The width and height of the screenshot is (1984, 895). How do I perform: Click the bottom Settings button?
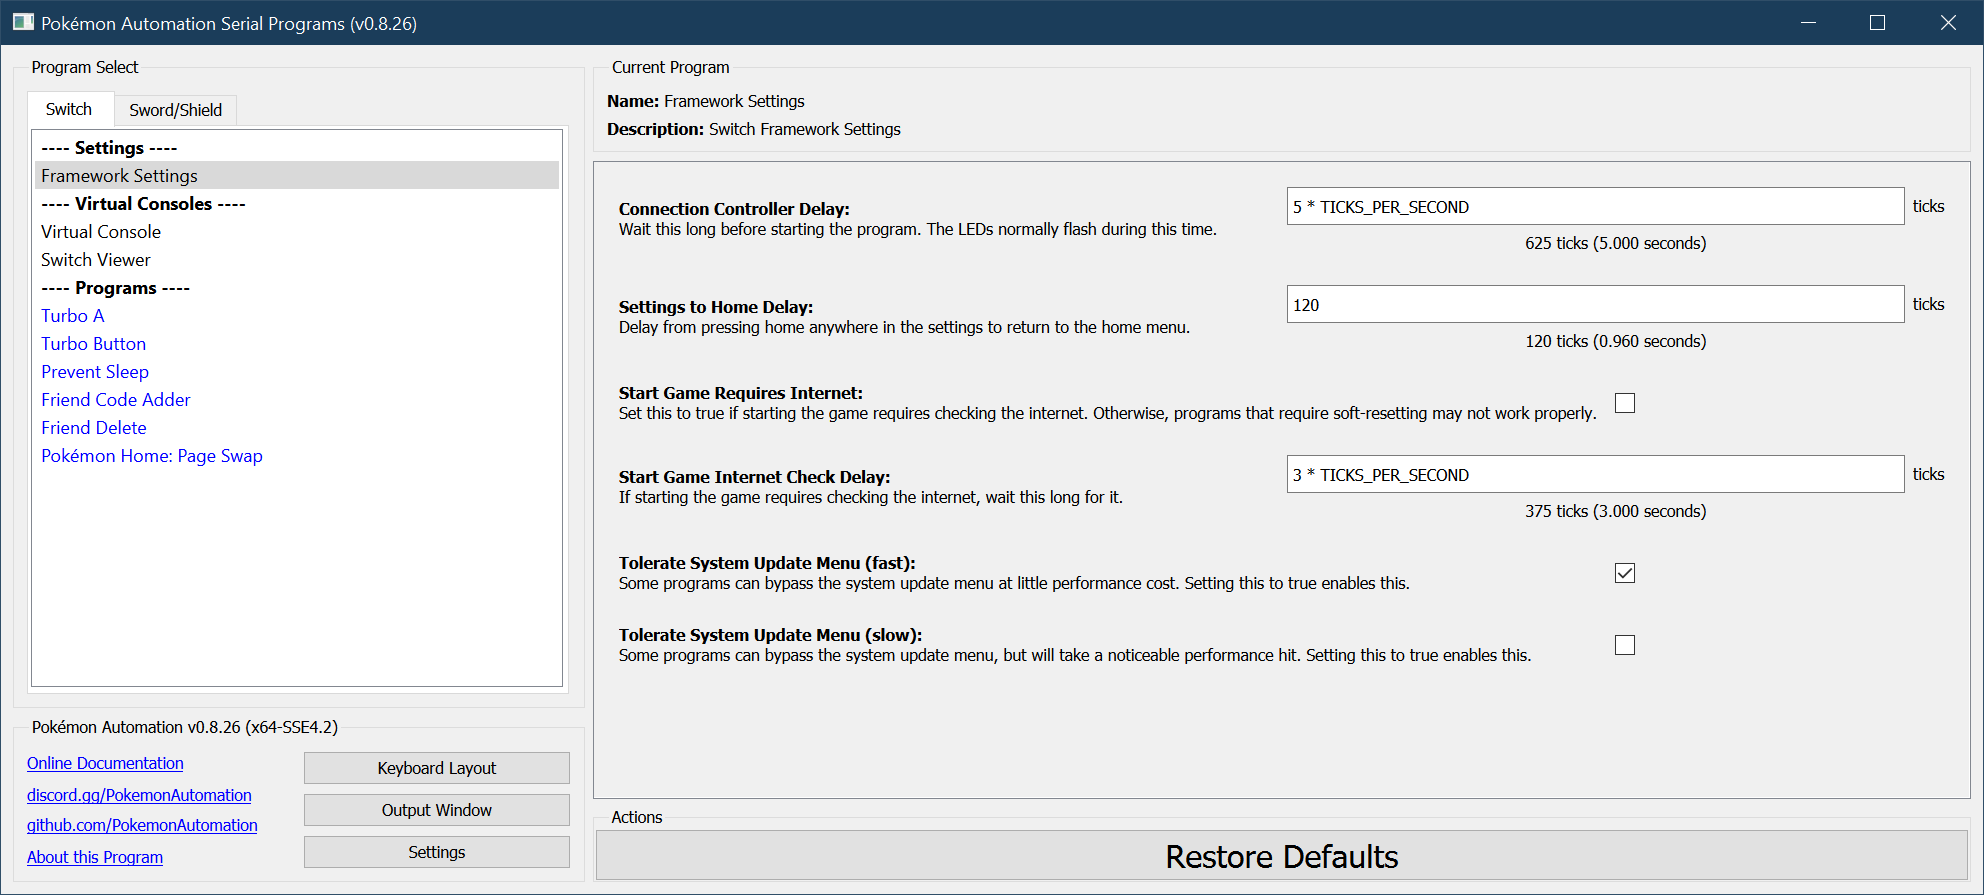click(x=436, y=852)
